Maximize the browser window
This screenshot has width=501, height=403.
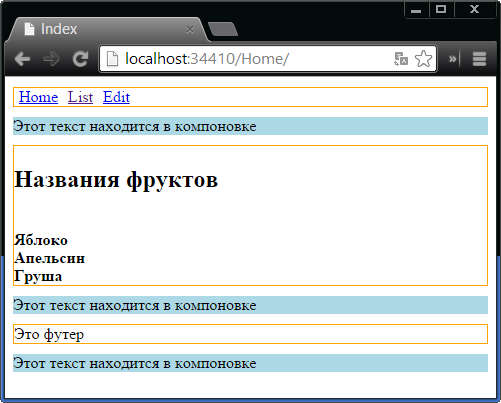pyautogui.click(x=441, y=9)
